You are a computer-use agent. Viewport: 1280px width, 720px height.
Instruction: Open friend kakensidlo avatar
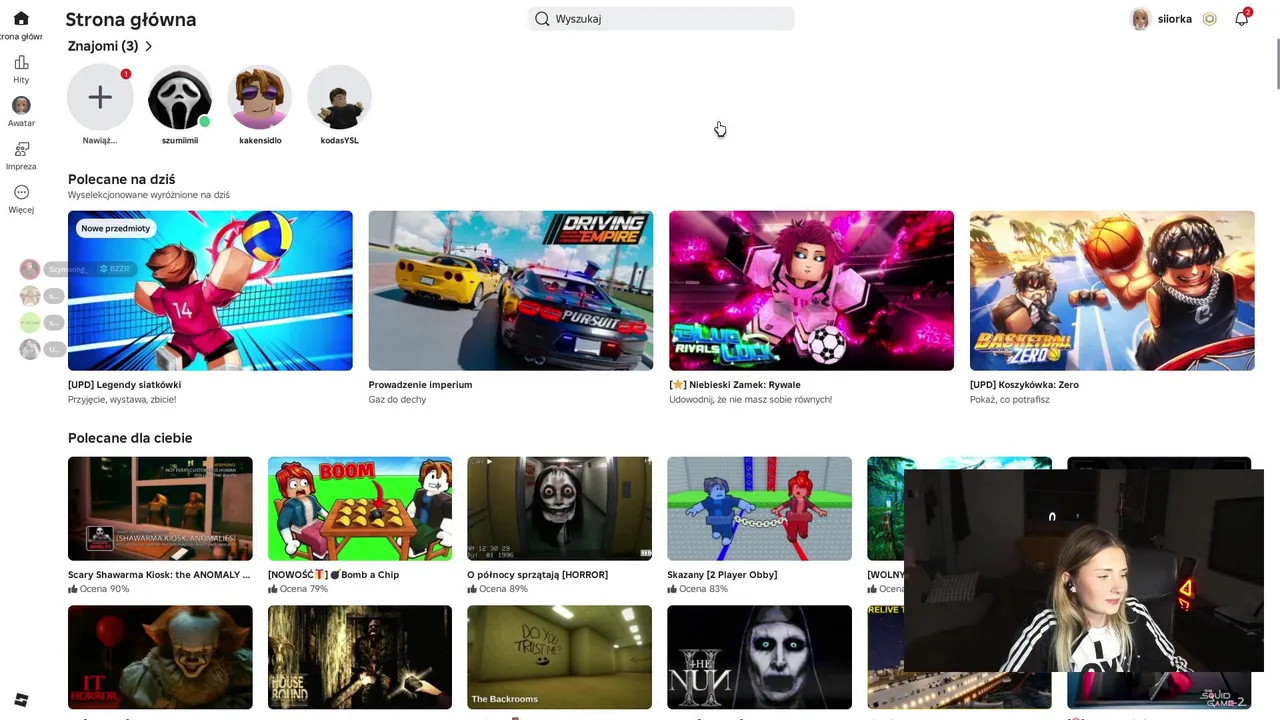(x=260, y=97)
